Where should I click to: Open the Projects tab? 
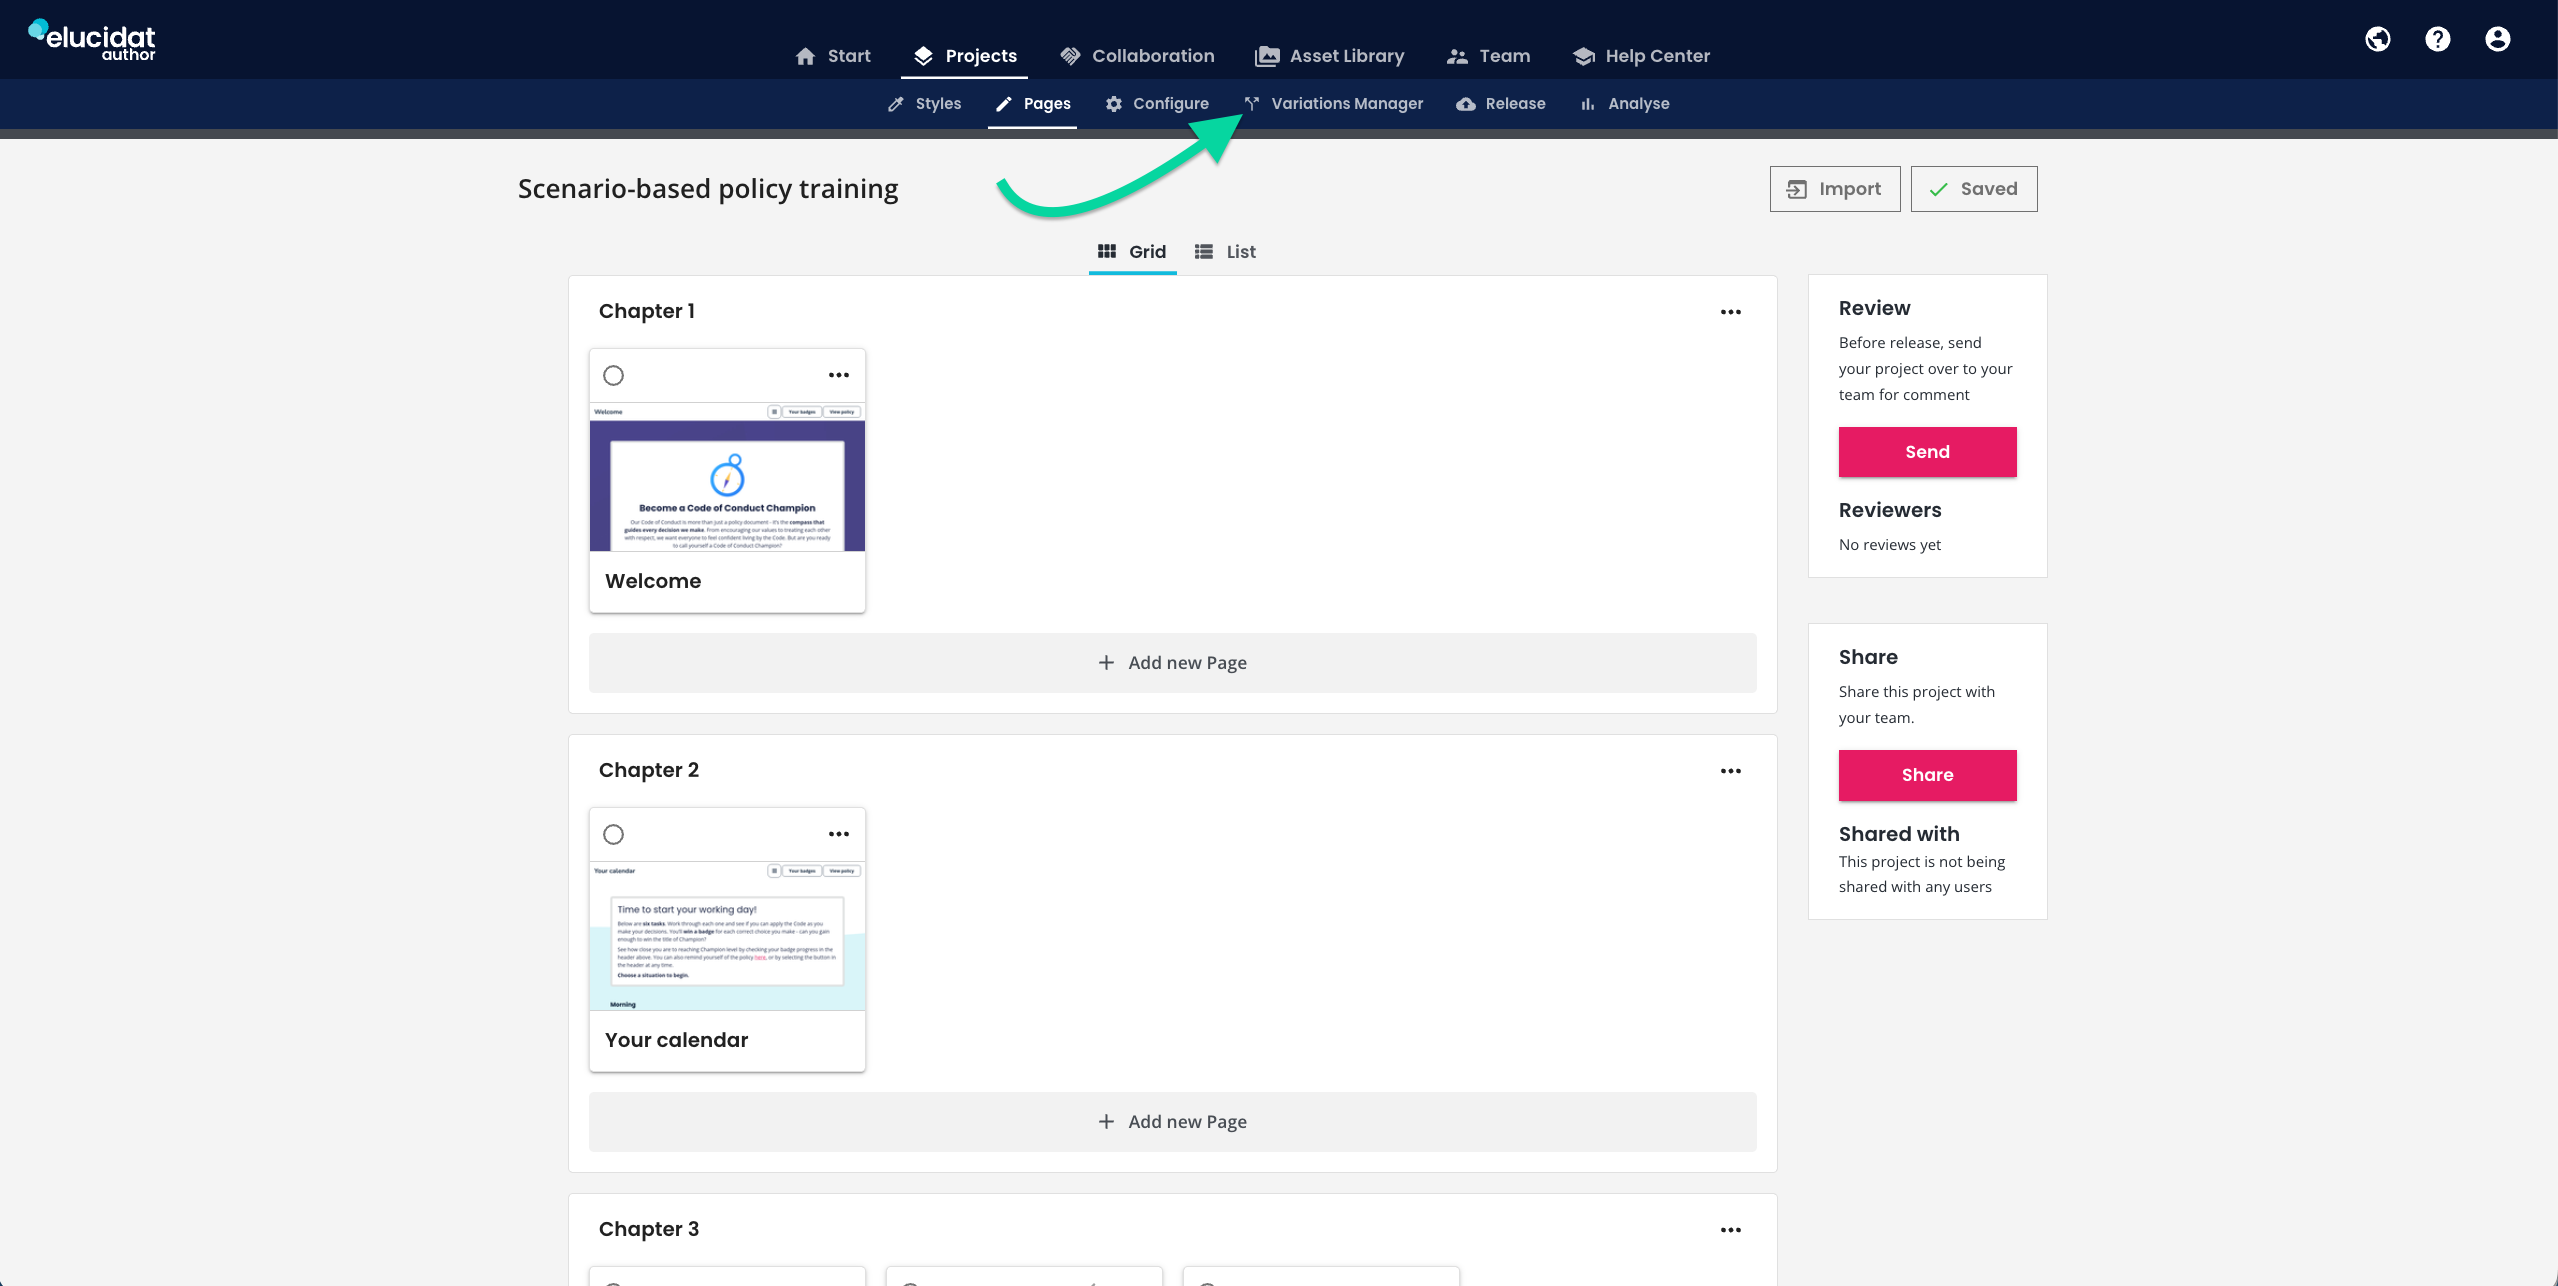tap(965, 56)
